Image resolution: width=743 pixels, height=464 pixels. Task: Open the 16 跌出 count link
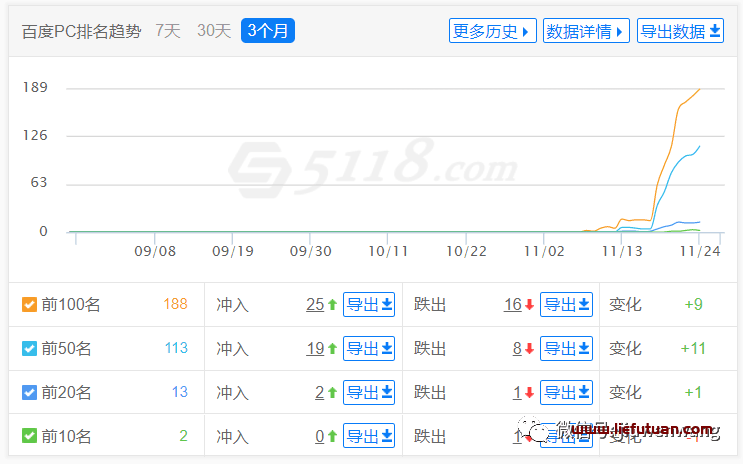coord(513,304)
